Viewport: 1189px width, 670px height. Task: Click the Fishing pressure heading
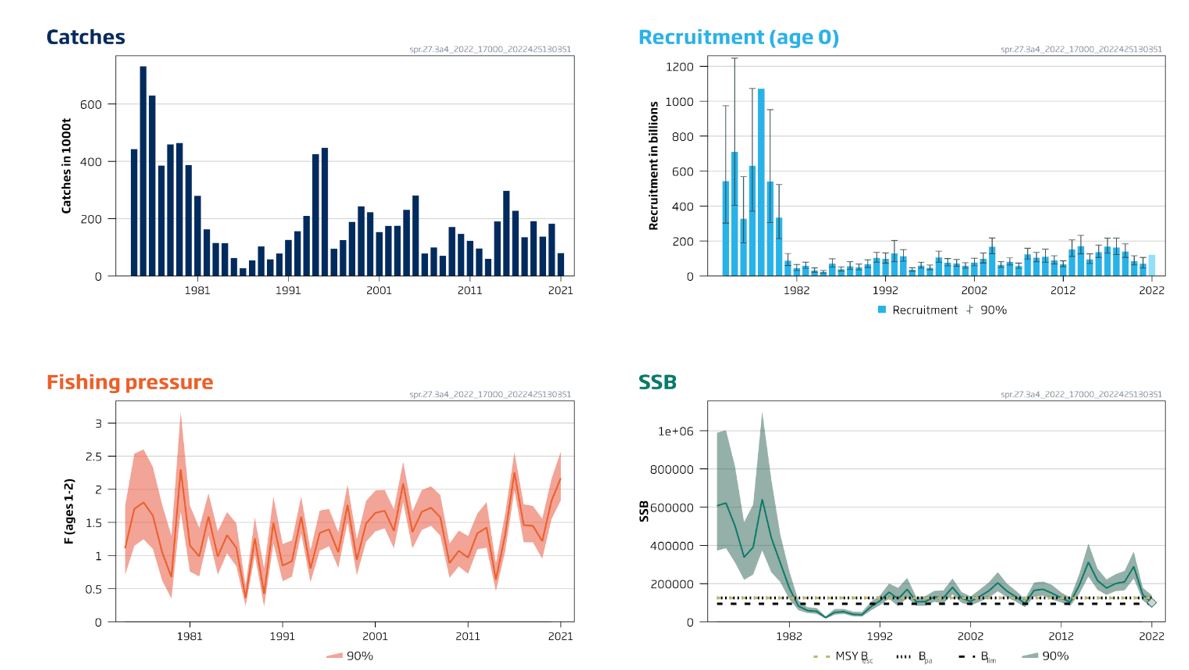[x=130, y=382]
